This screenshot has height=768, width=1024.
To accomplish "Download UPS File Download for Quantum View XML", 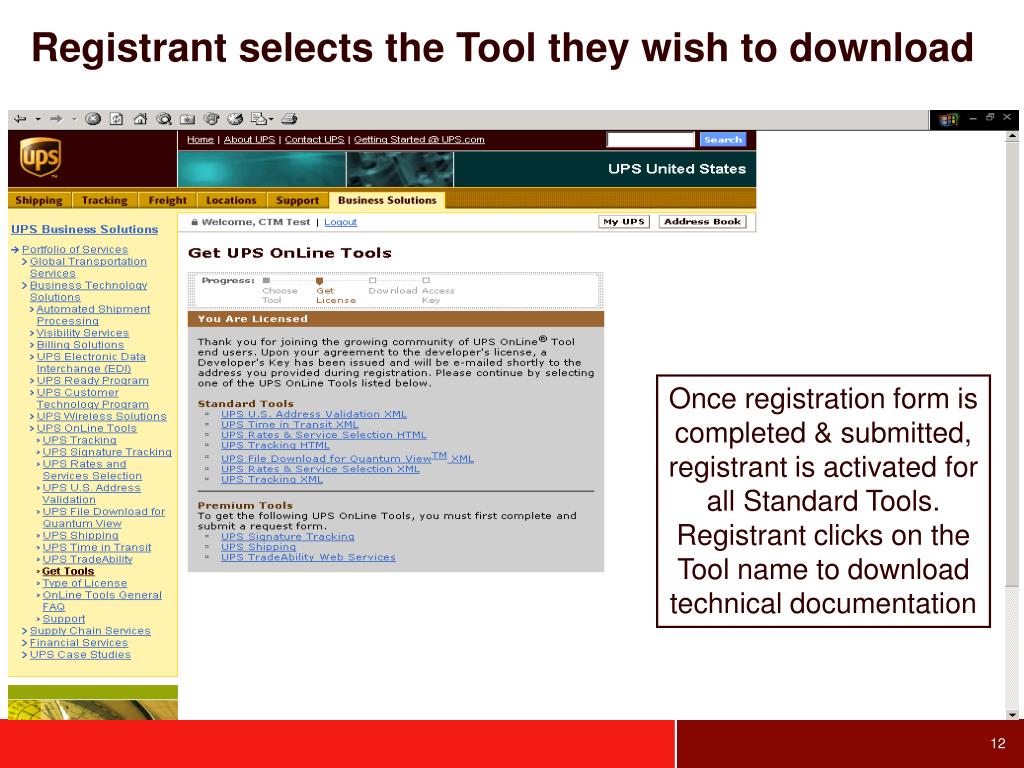I will click(x=347, y=458).
